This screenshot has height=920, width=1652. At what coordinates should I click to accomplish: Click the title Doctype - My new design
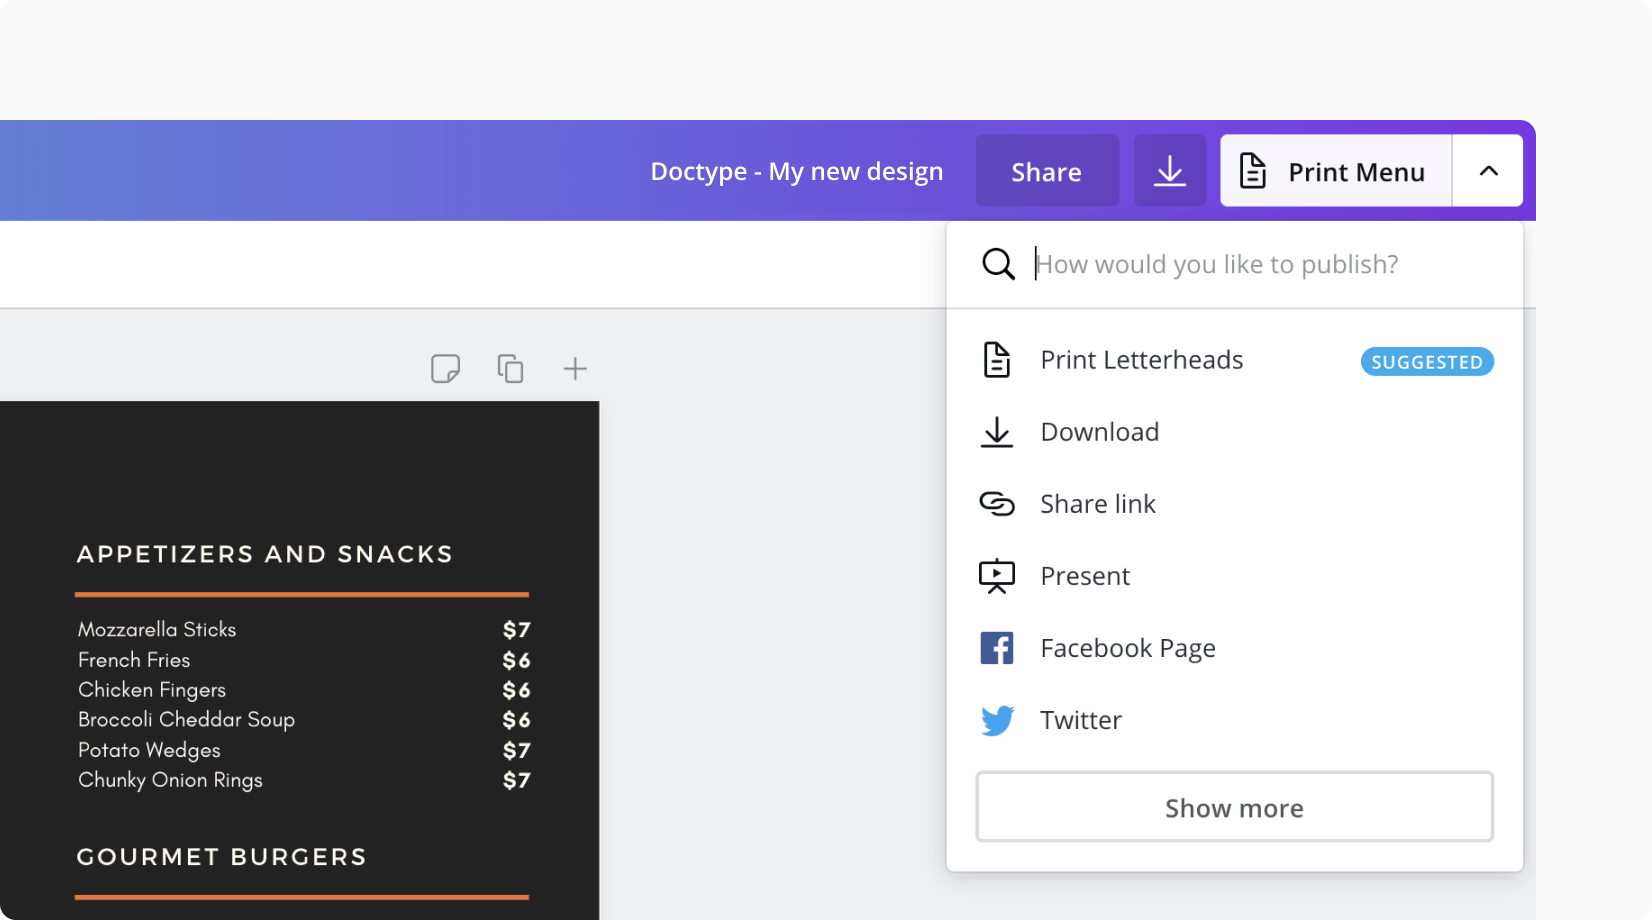tap(797, 170)
